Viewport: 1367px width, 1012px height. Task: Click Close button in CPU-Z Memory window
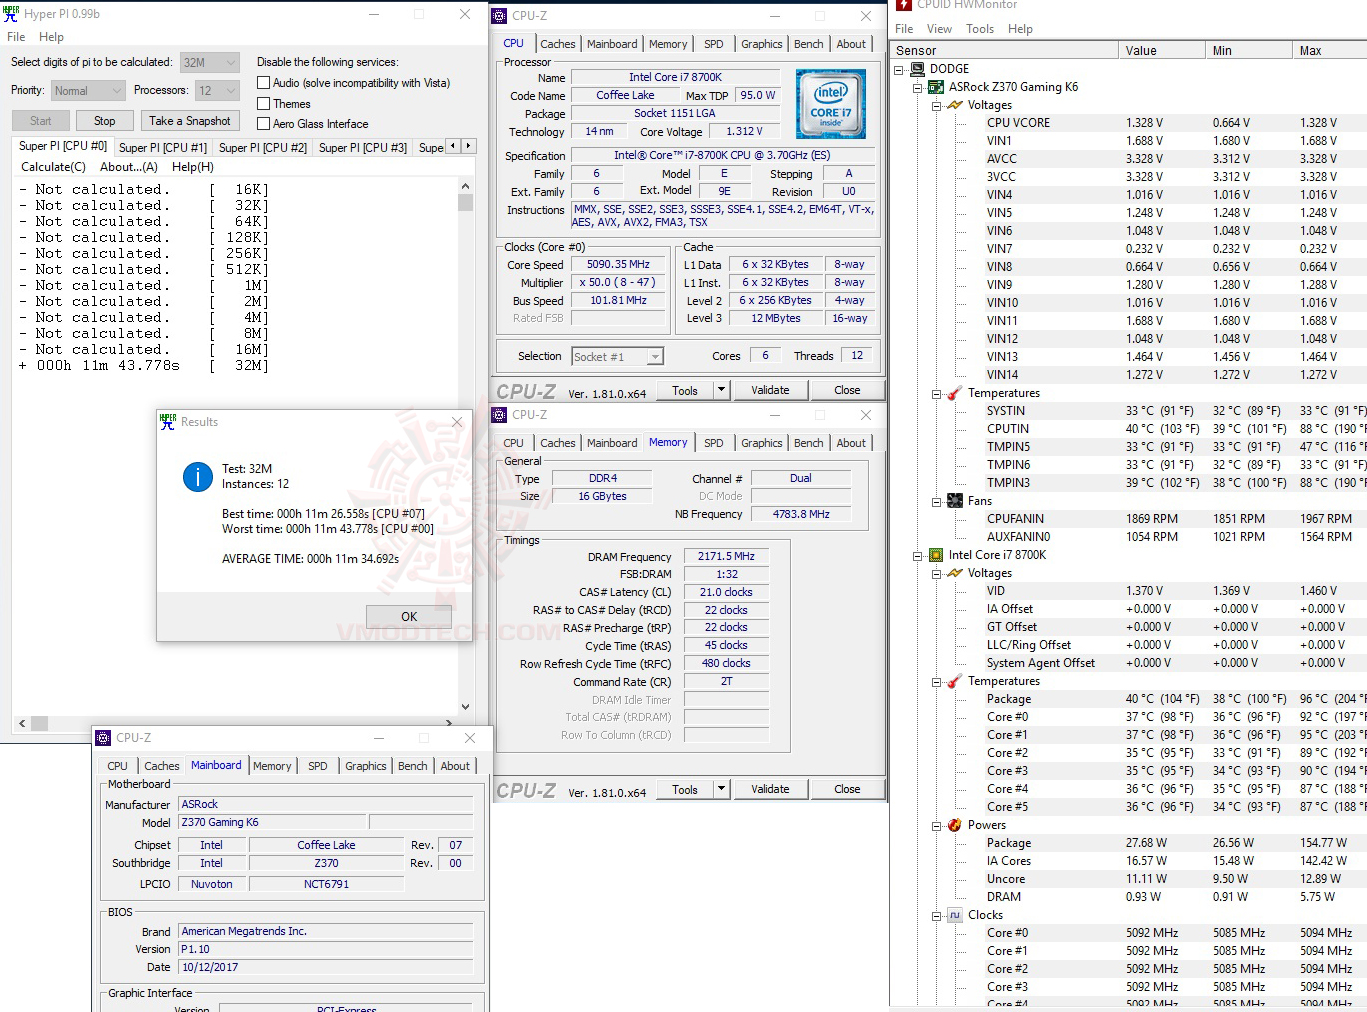click(847, 789)
